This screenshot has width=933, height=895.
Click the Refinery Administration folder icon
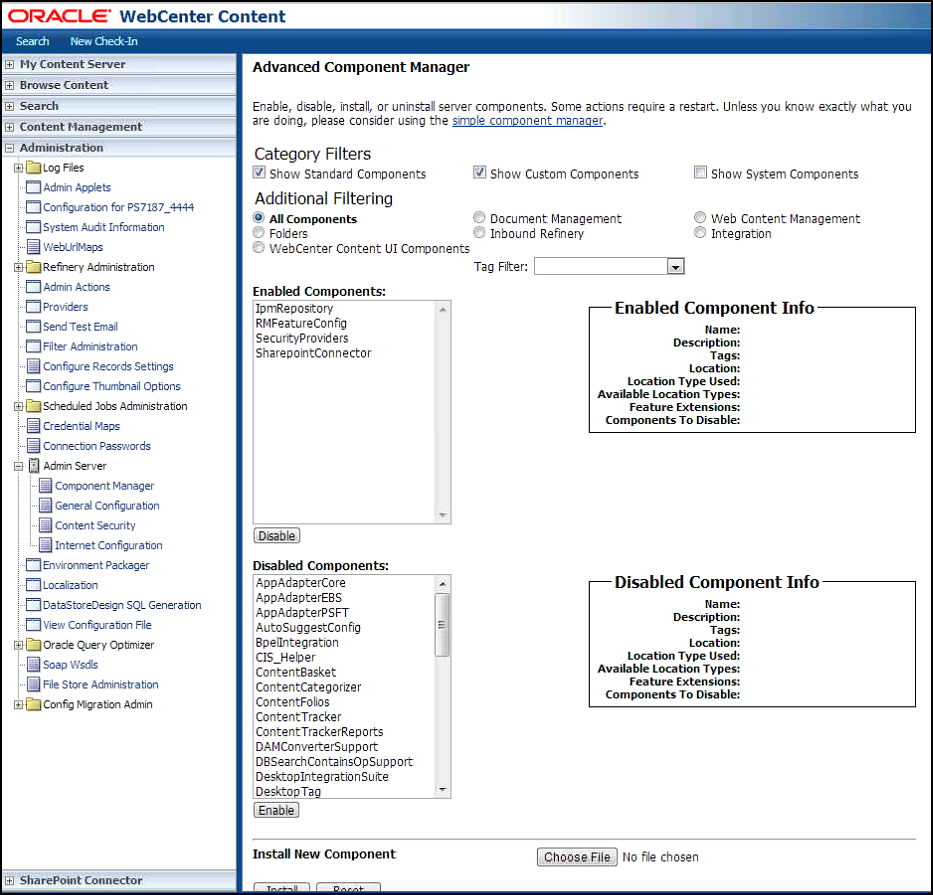point(34,267)
